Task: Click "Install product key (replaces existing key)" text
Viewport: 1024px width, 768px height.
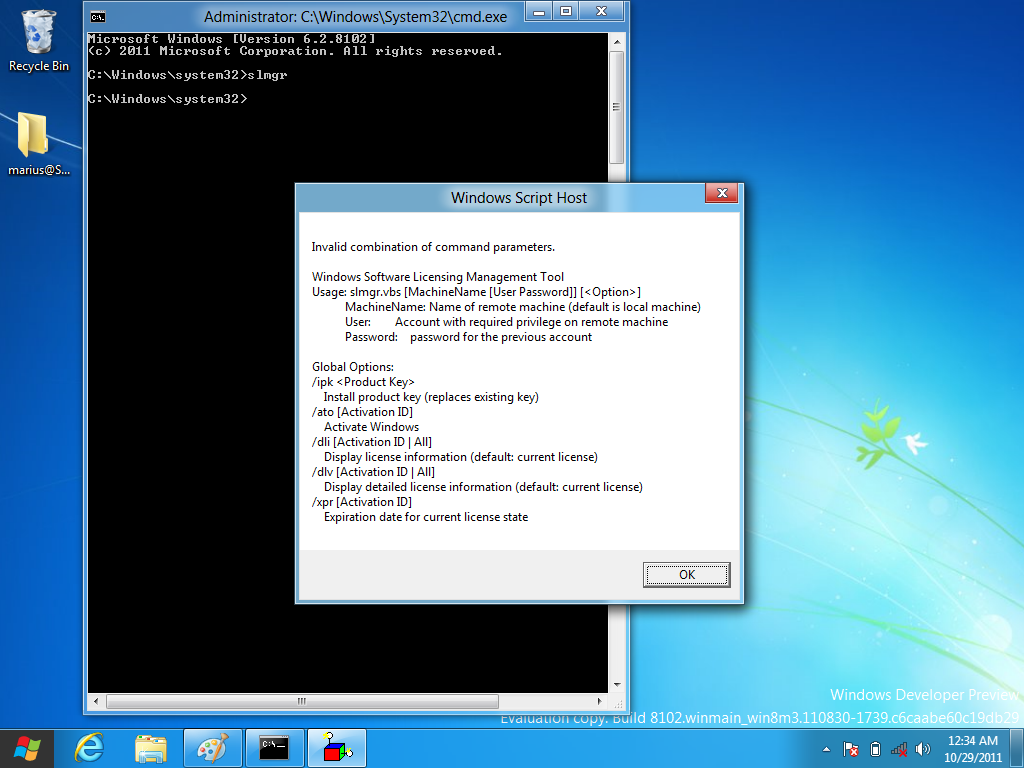Action: pyautogui.click(x=431, y=397)
